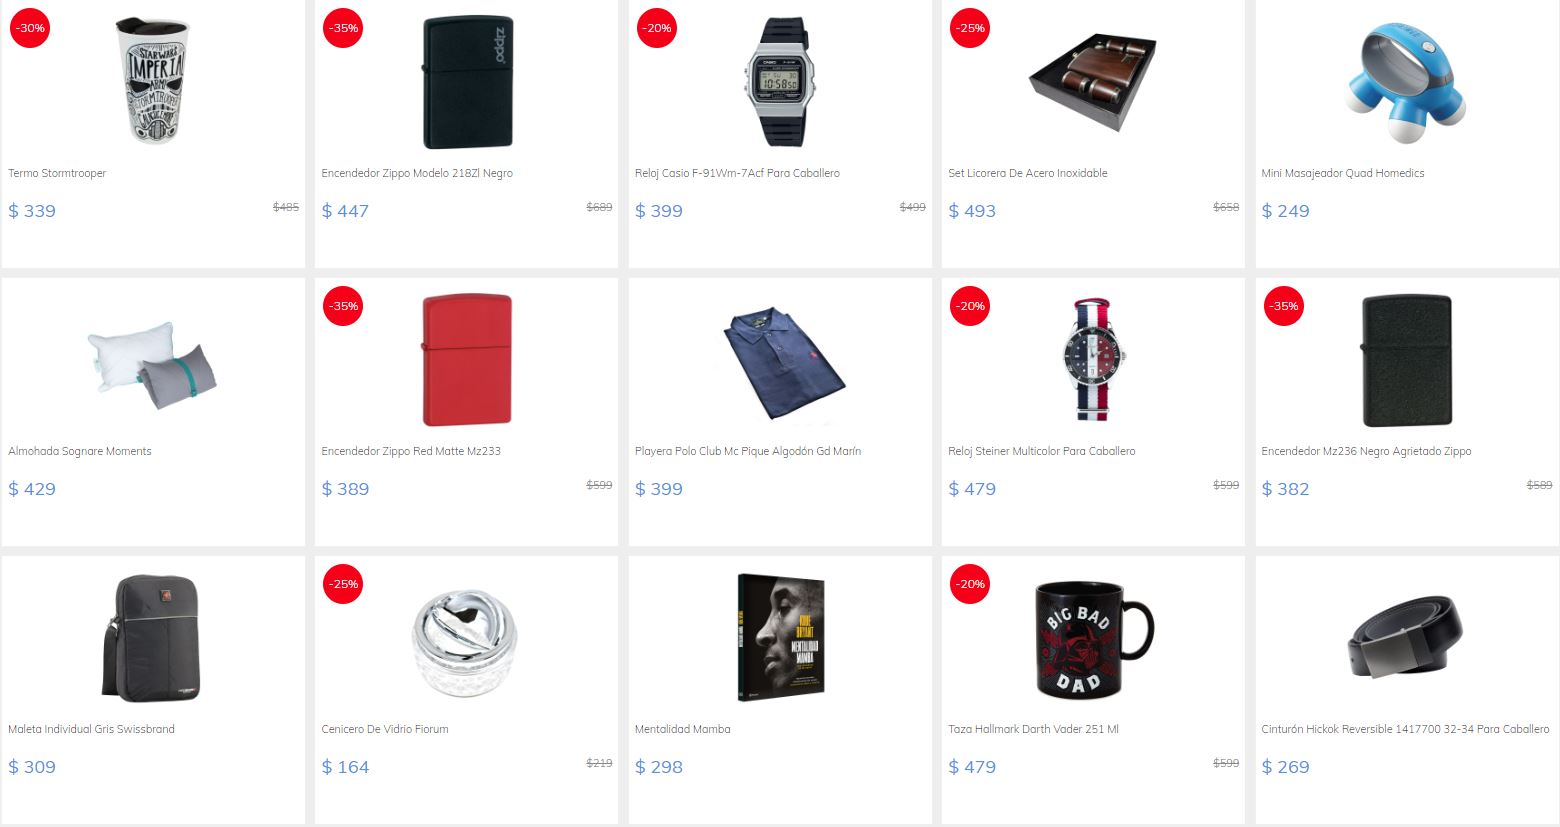Open the Mentalidad Mamba book cover
This screenshot has width=1560, height=827.
[x=780, y=638]
